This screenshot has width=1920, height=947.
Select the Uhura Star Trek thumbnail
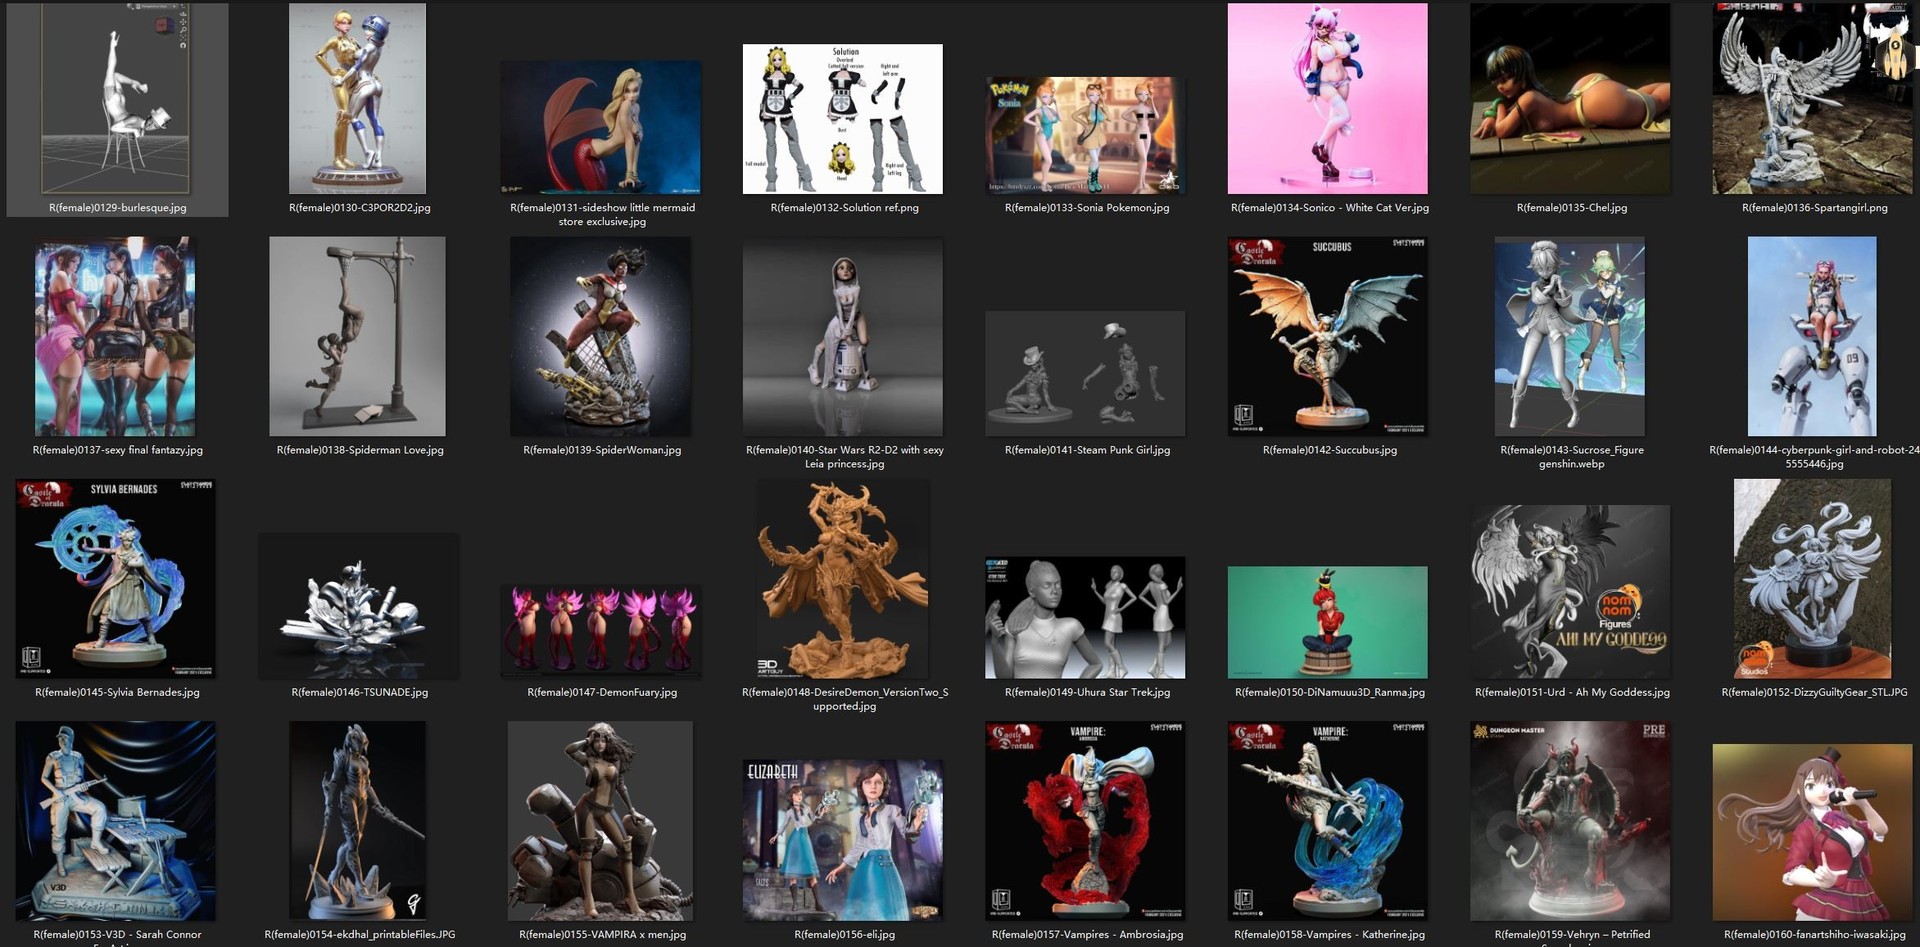1085,618
